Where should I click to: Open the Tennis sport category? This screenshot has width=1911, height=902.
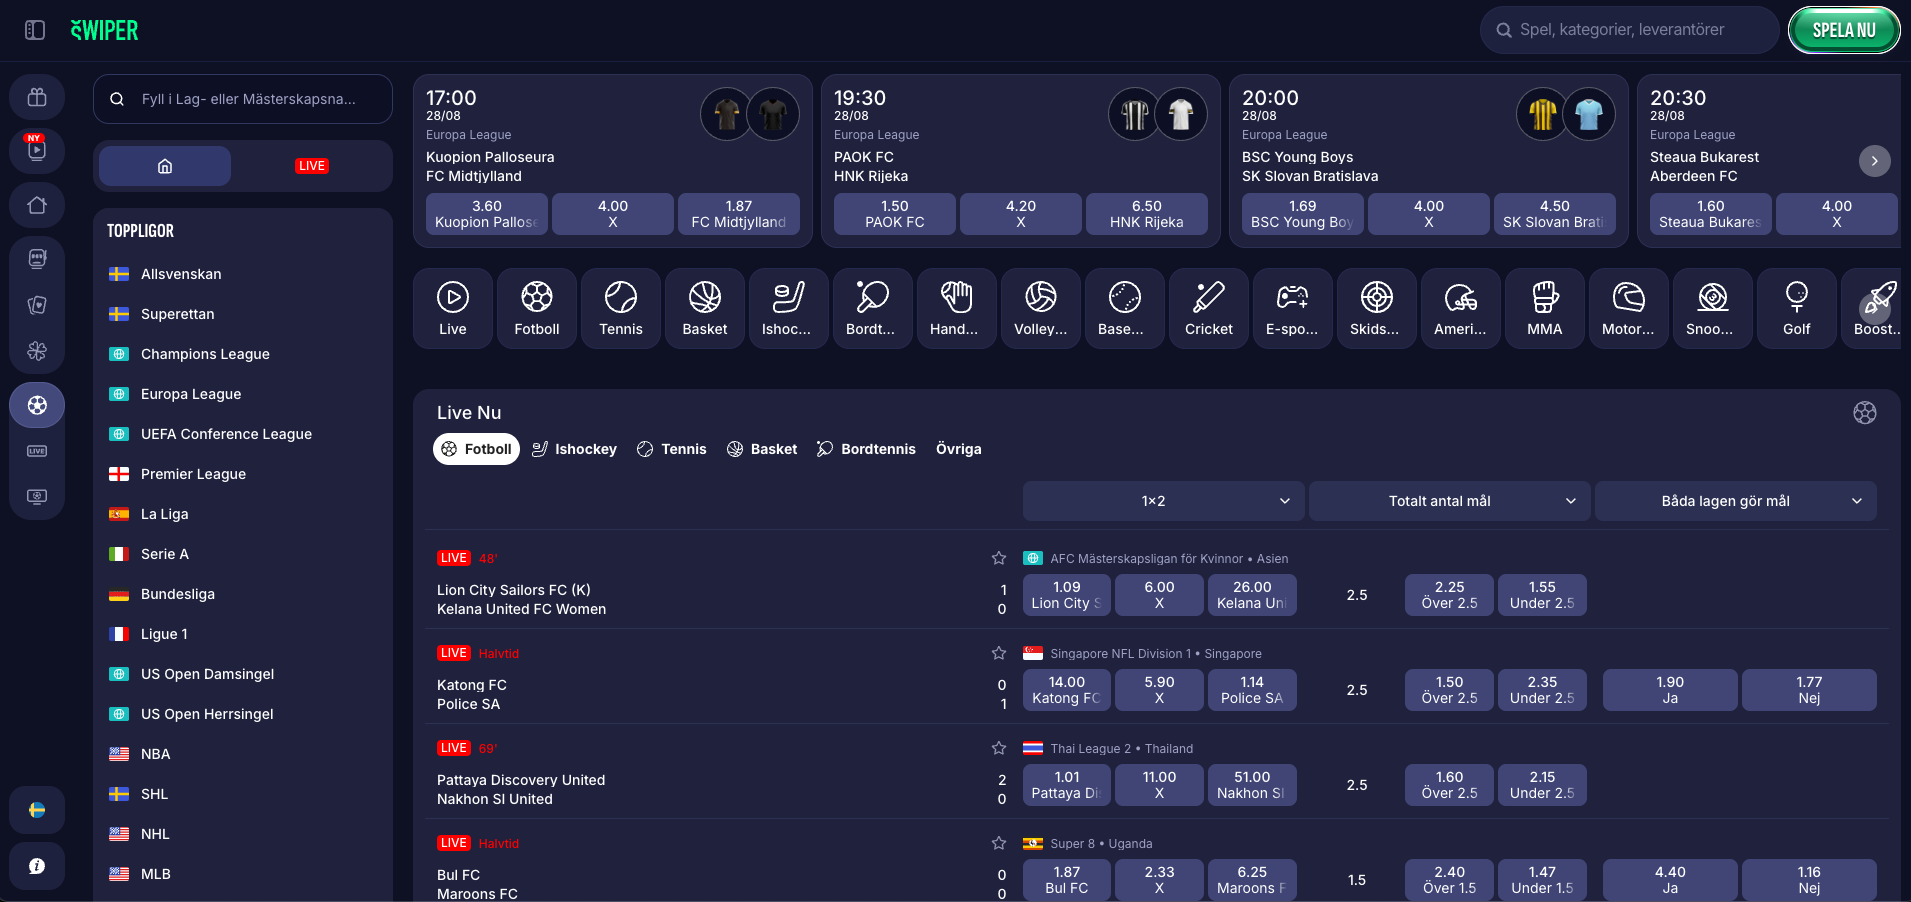pos(620,308)
